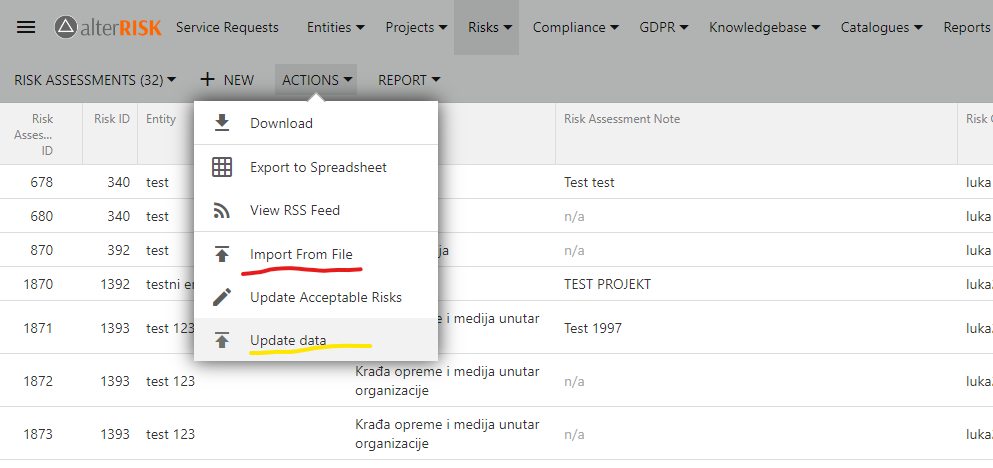Go to Service Requests page

227,27
